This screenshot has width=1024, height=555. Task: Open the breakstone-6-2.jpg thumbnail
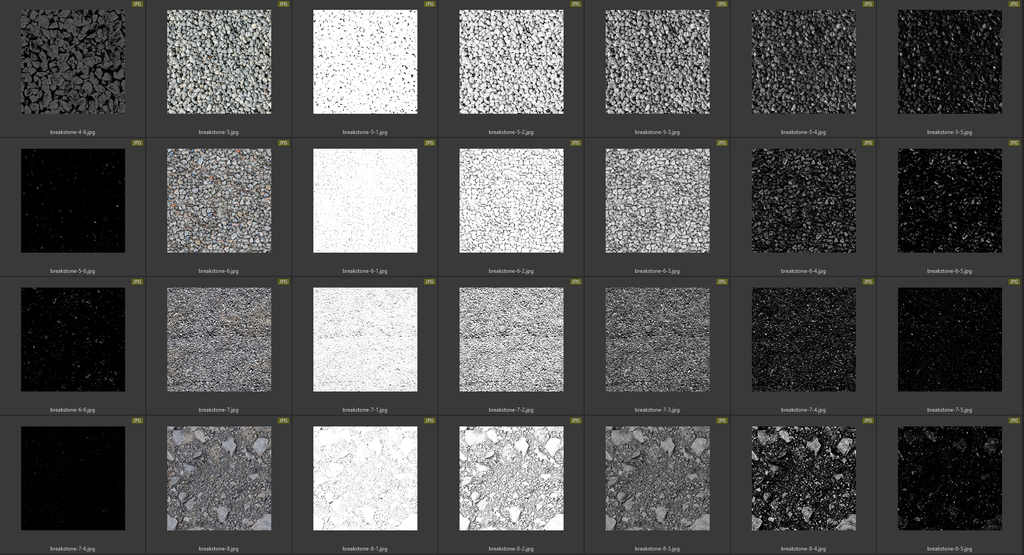coord(511,201)
